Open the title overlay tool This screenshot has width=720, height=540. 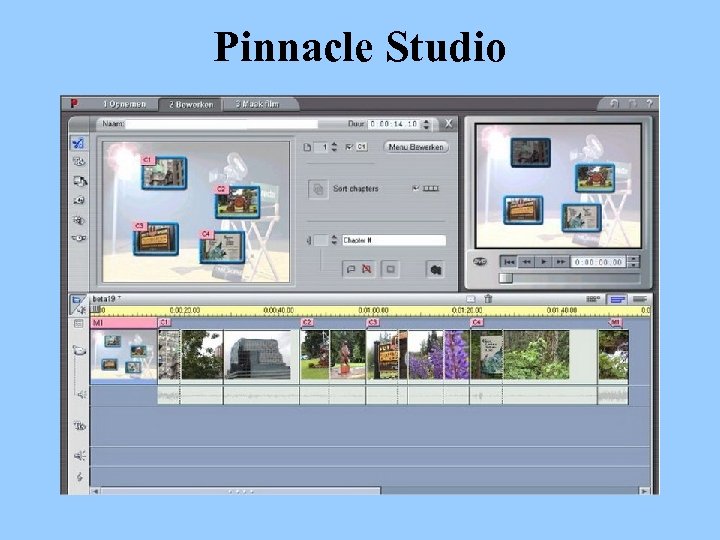click(79, 161)
